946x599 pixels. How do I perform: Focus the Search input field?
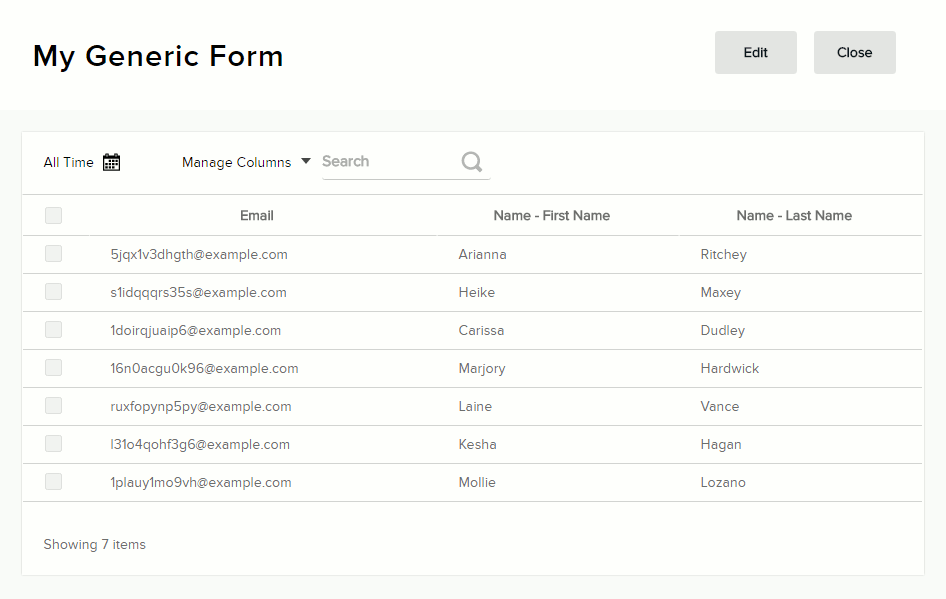click(x=388, y=162)
